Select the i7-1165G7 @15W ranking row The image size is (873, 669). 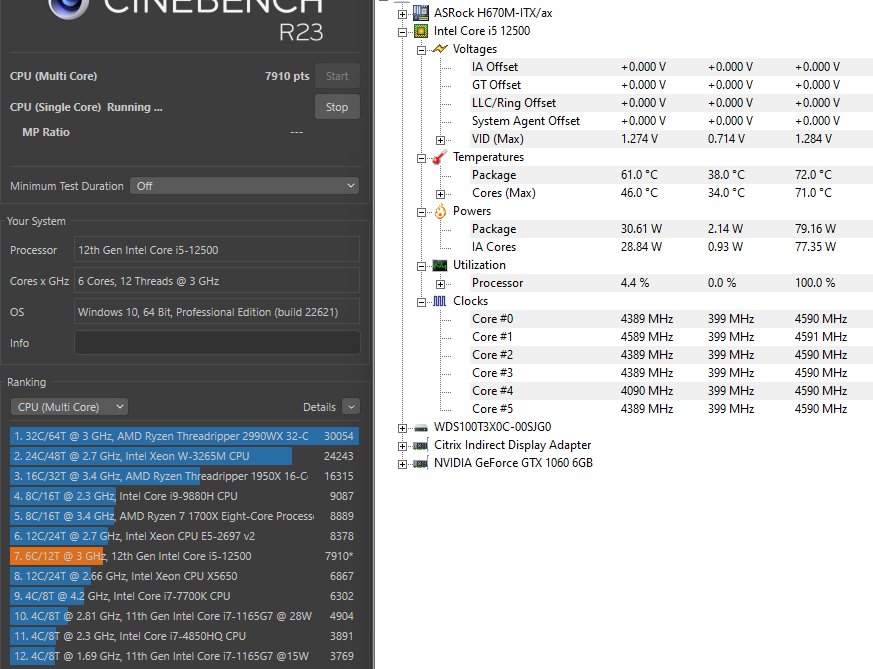pyautogui.click(x=184, y=656)
